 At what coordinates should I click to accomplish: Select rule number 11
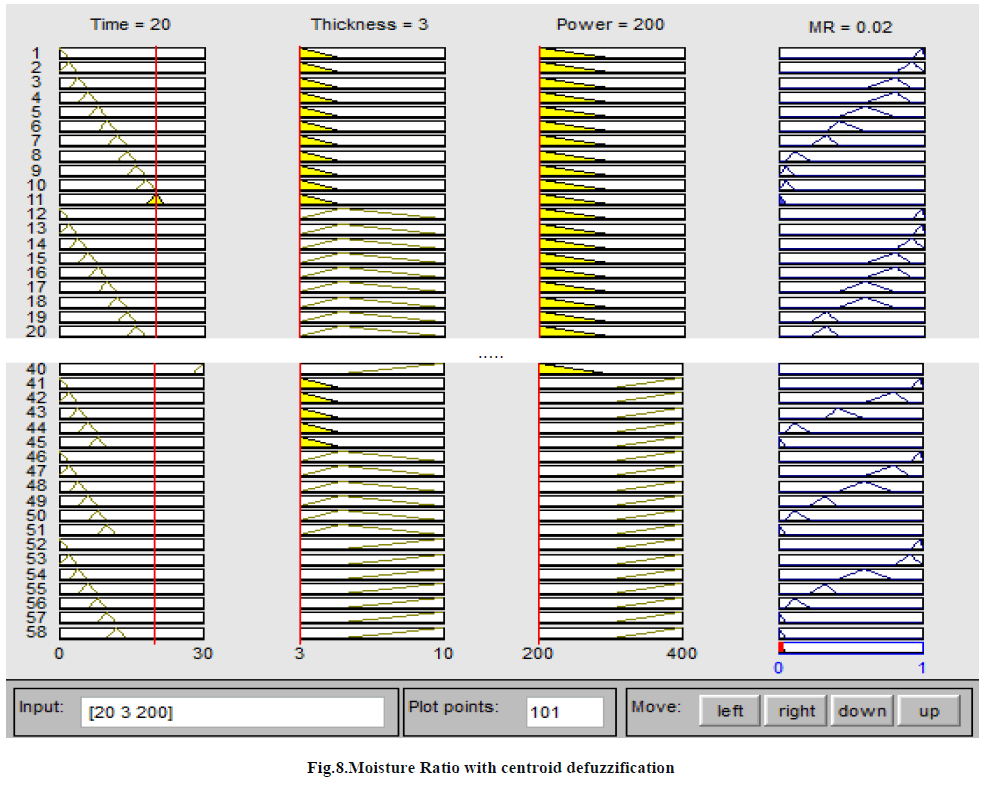[x=36, y=200]
